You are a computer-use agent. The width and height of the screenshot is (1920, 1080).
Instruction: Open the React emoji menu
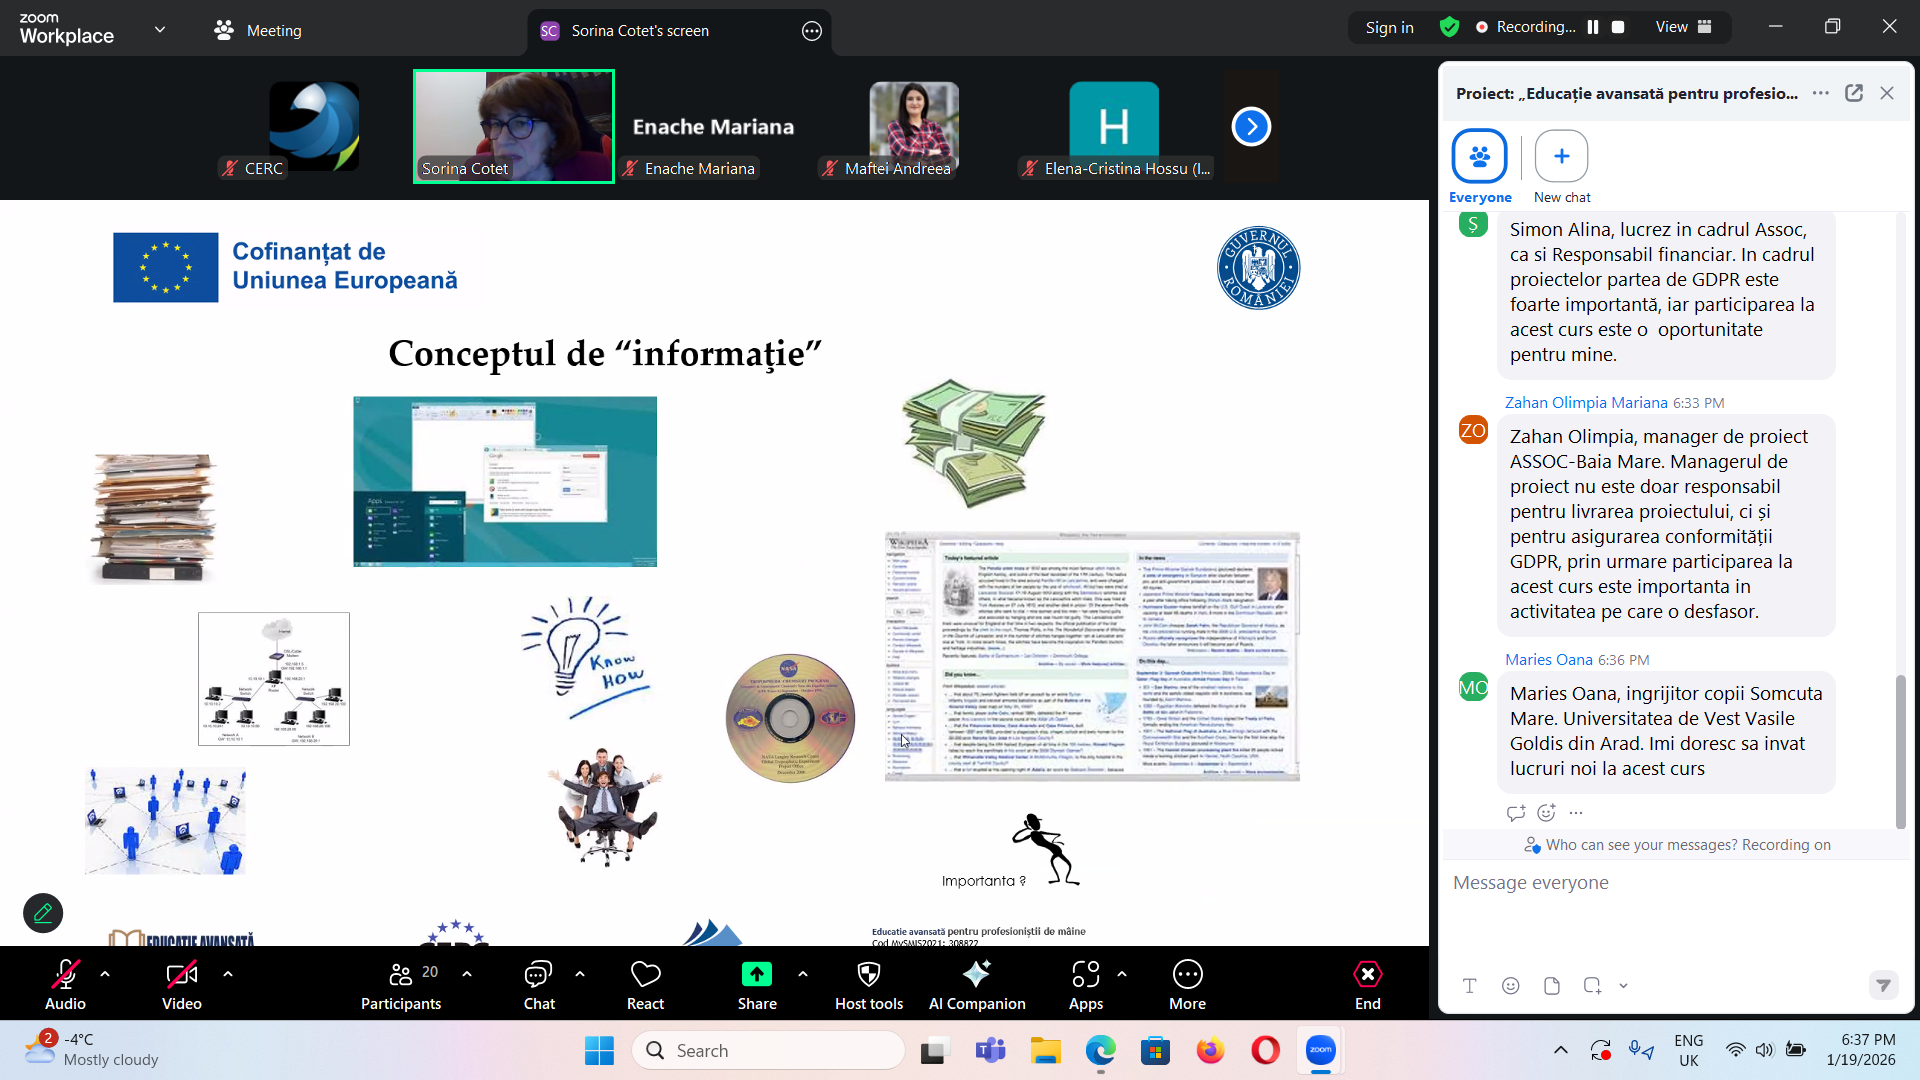pyautogui.click(x=645, y=984)
